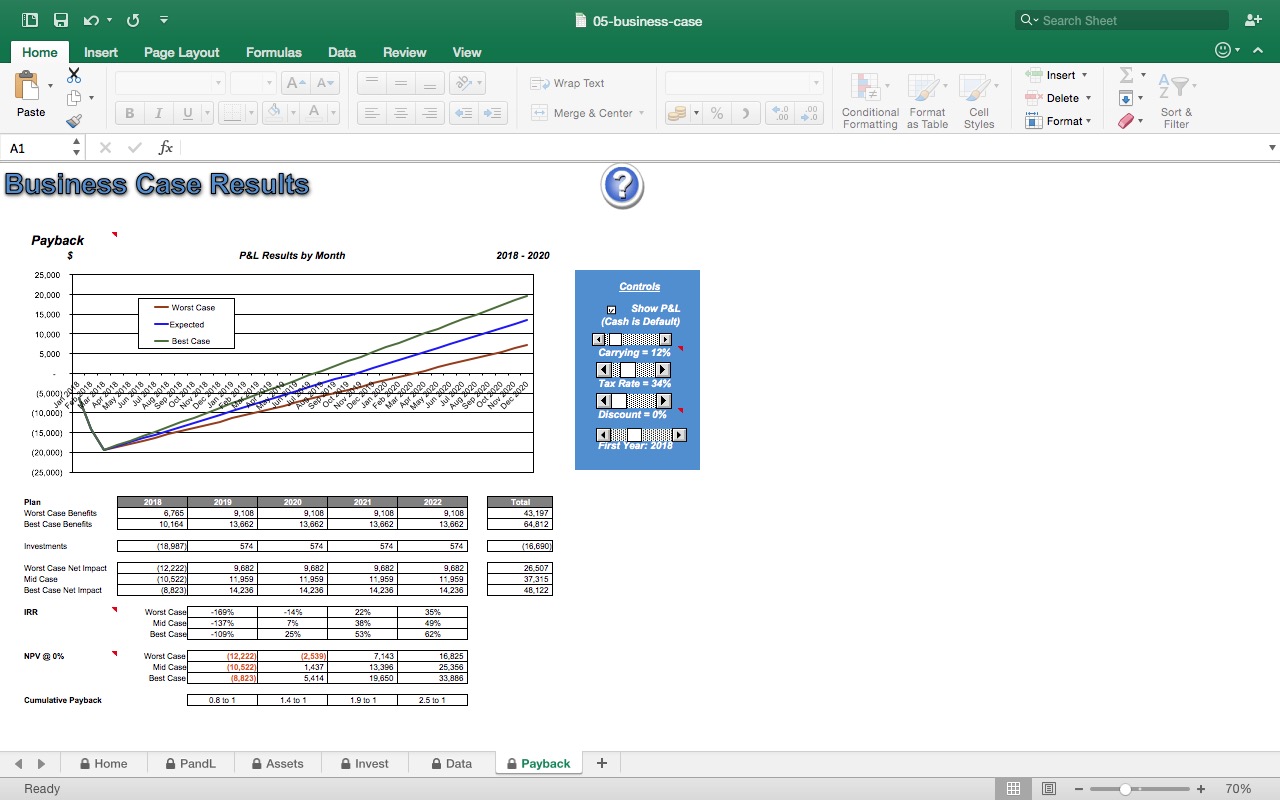The image size is (1280, 800).
Task: Click left arrow of Tax Rate scrollbar
Action: pos(603,371)
